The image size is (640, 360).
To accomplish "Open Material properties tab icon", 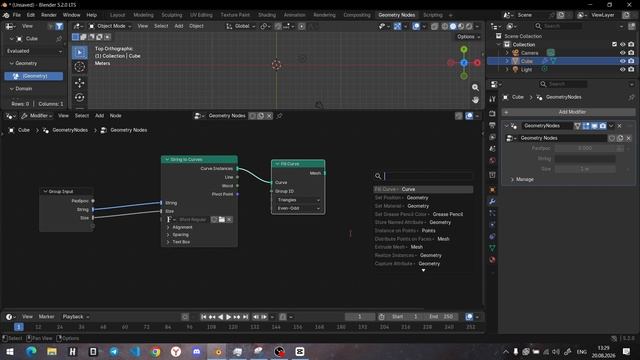I will click(x=492, y=260).
